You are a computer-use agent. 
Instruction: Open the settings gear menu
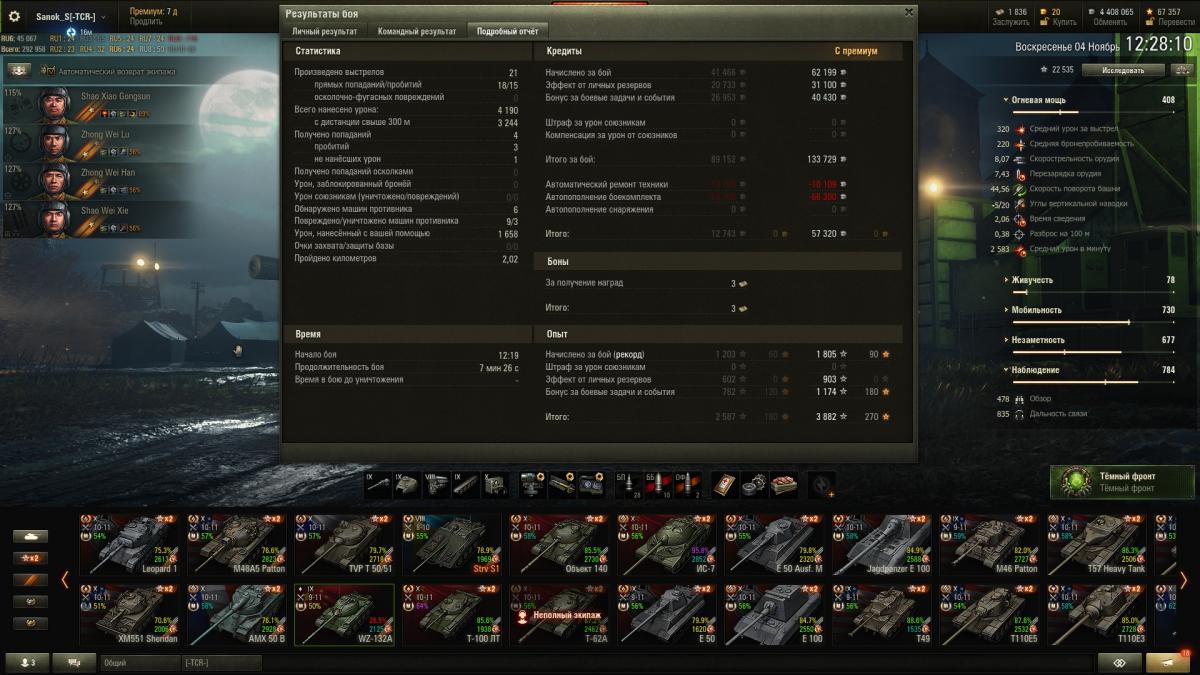point(14,17)
